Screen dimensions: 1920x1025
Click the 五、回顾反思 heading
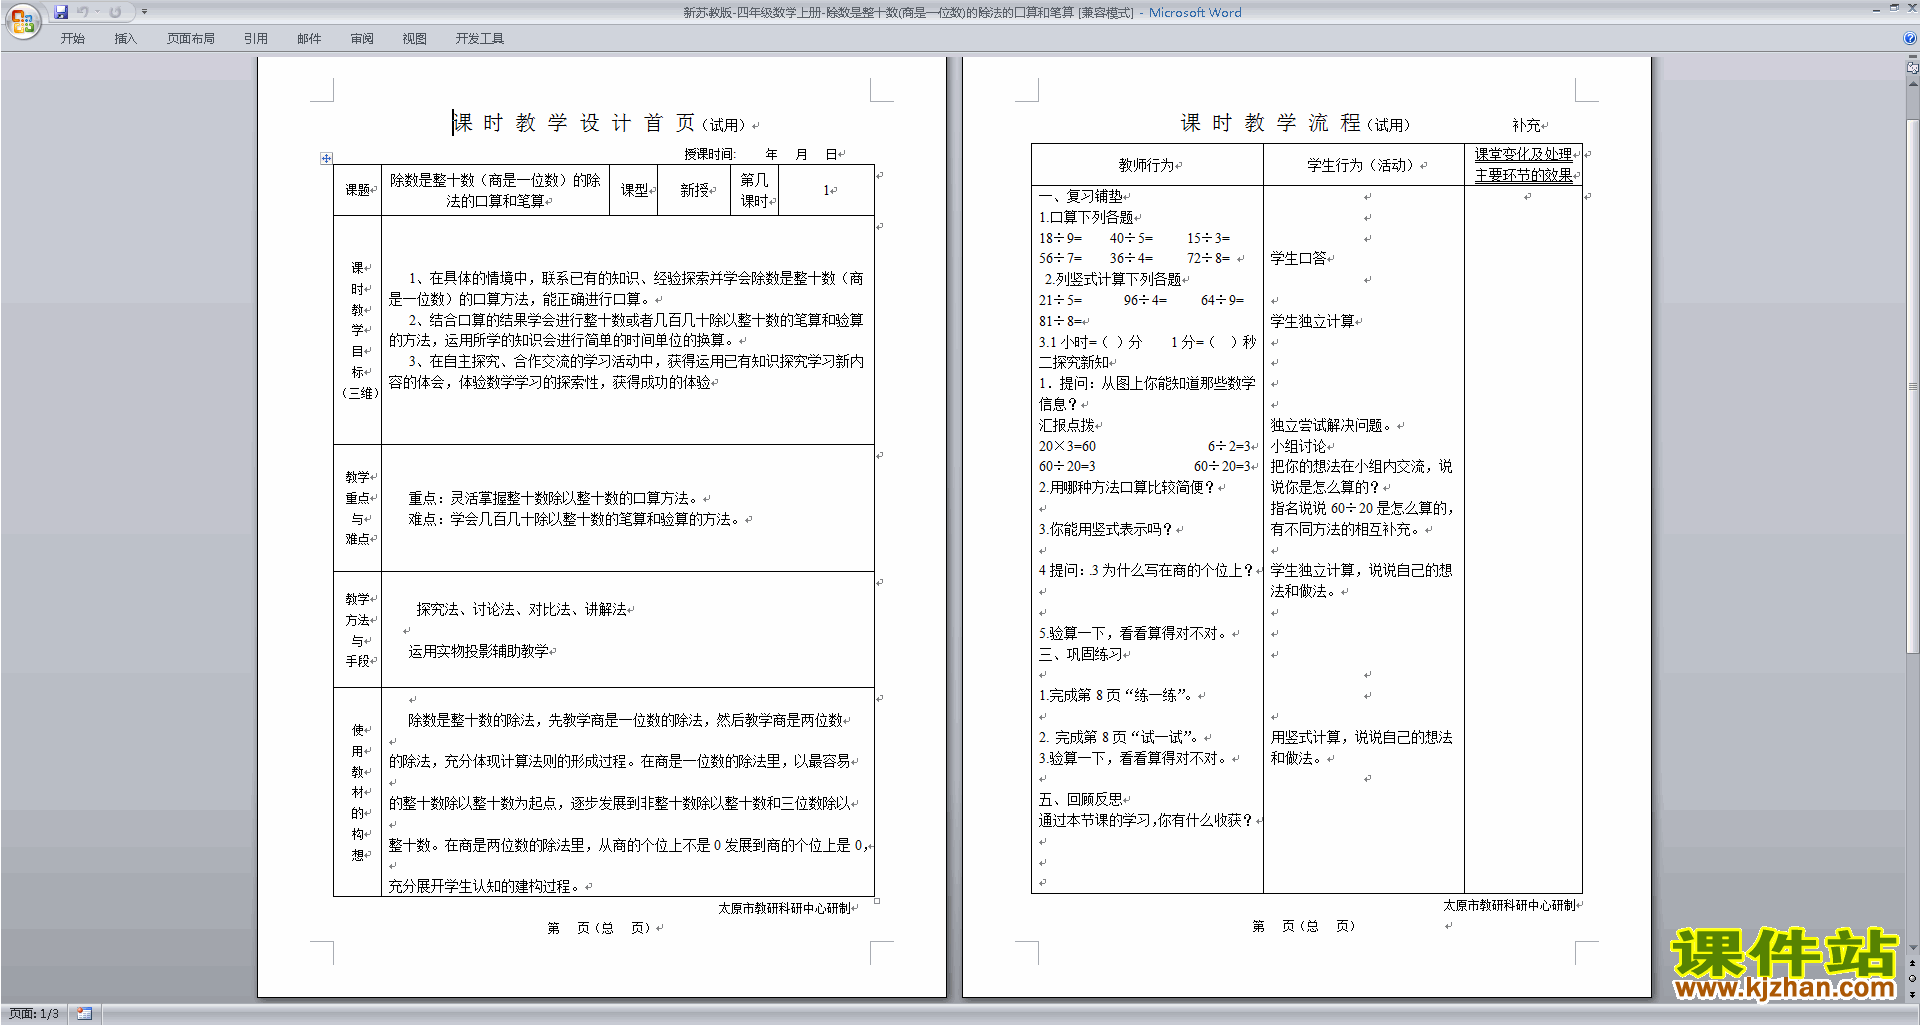tap(1080, 799)
